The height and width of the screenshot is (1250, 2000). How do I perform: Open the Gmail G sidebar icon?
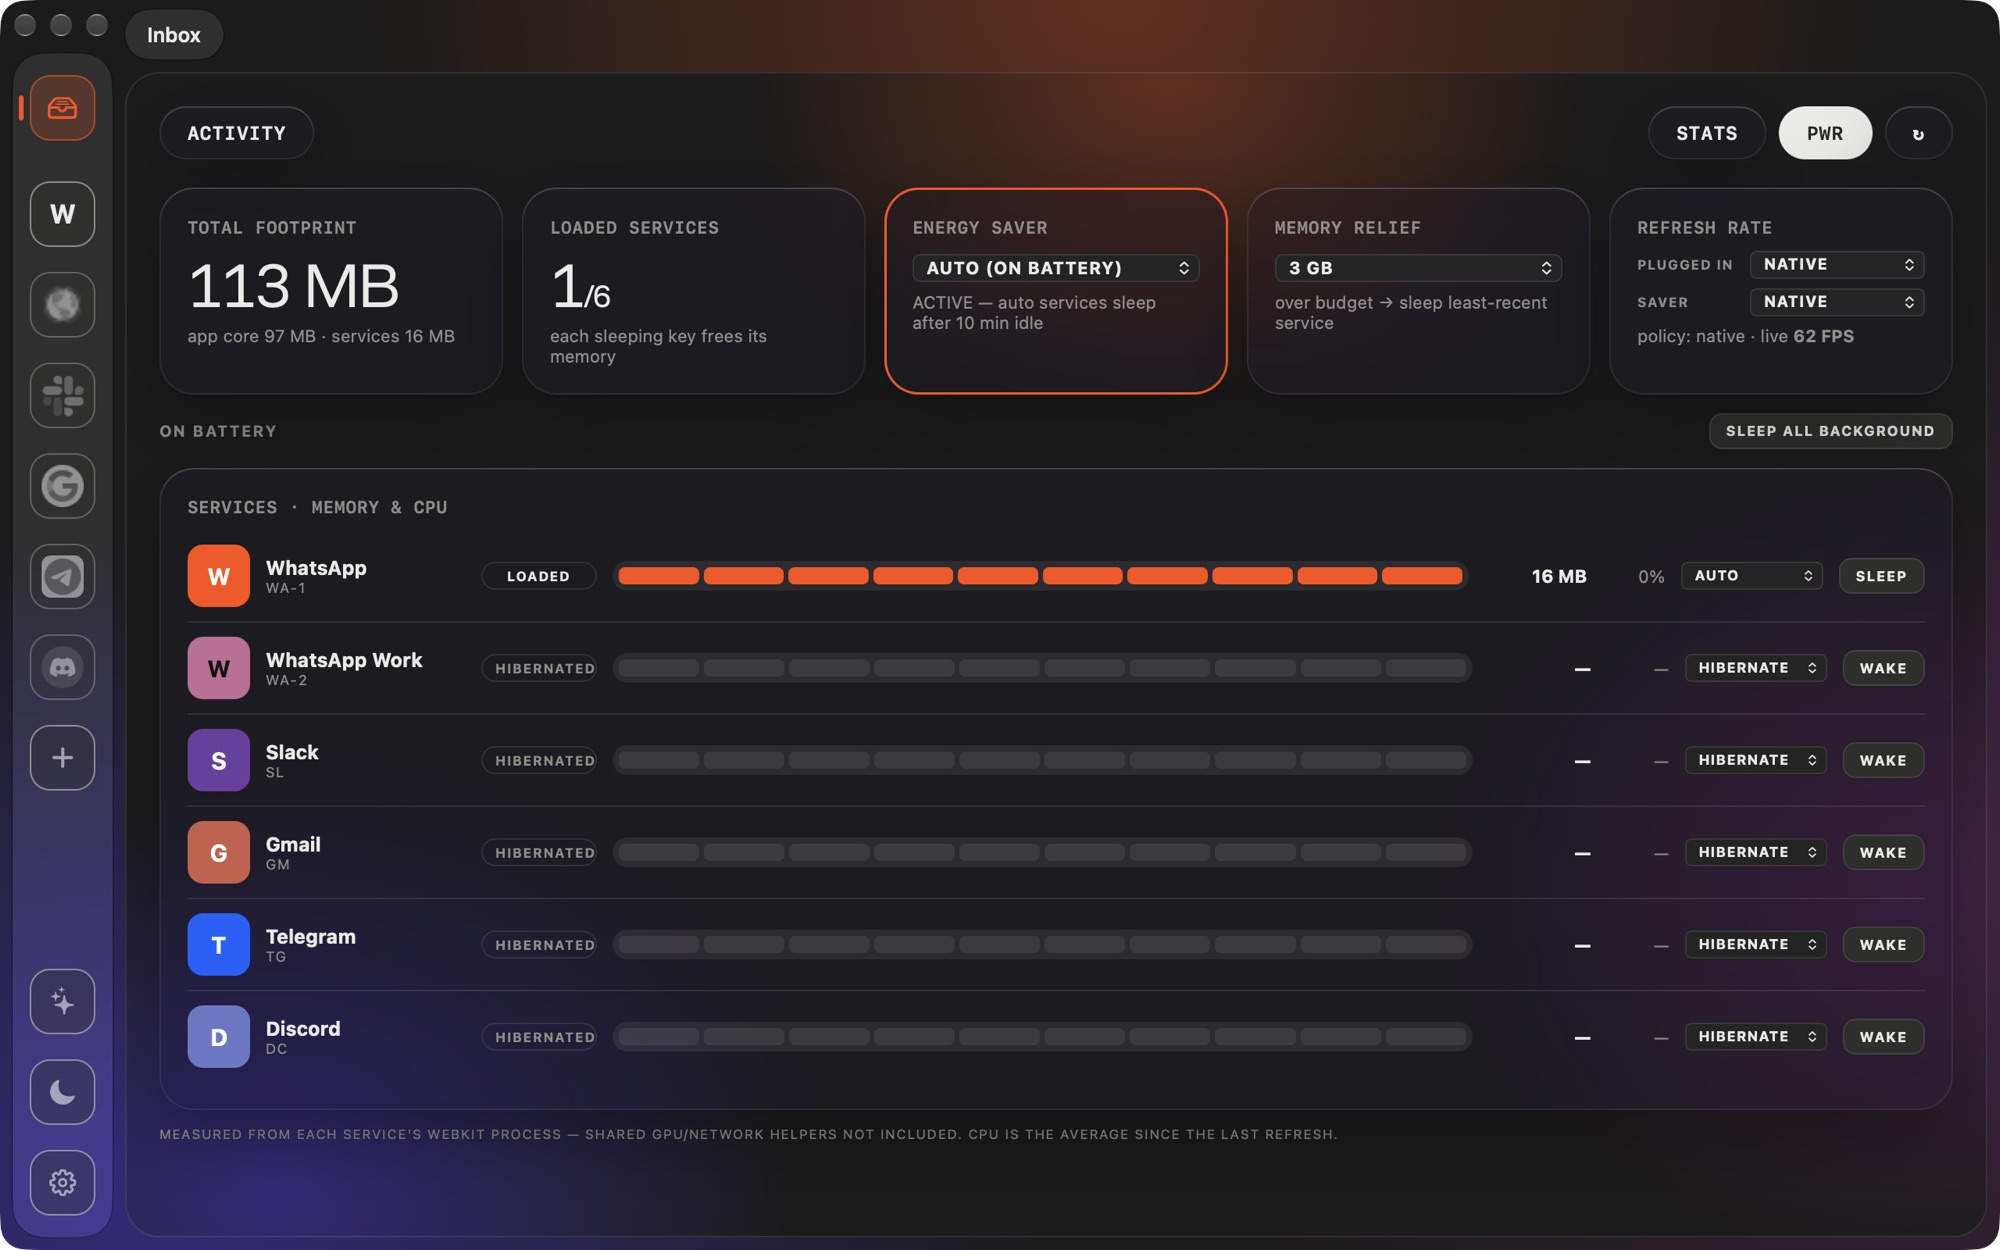point(62,486)
